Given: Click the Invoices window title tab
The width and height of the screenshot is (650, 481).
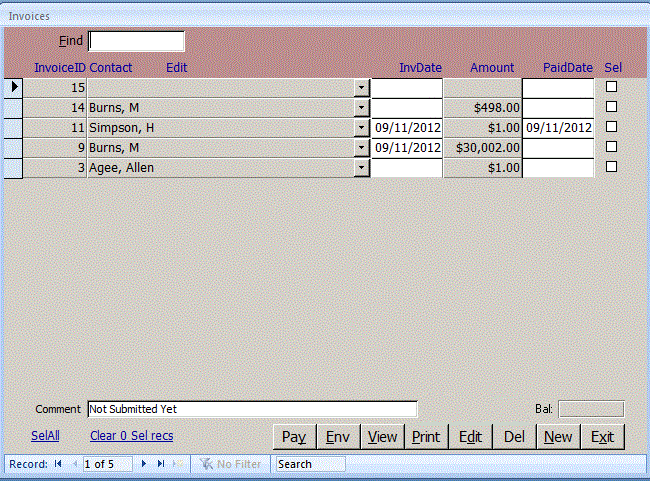Looking at the screenshot, I should (29, 16).
